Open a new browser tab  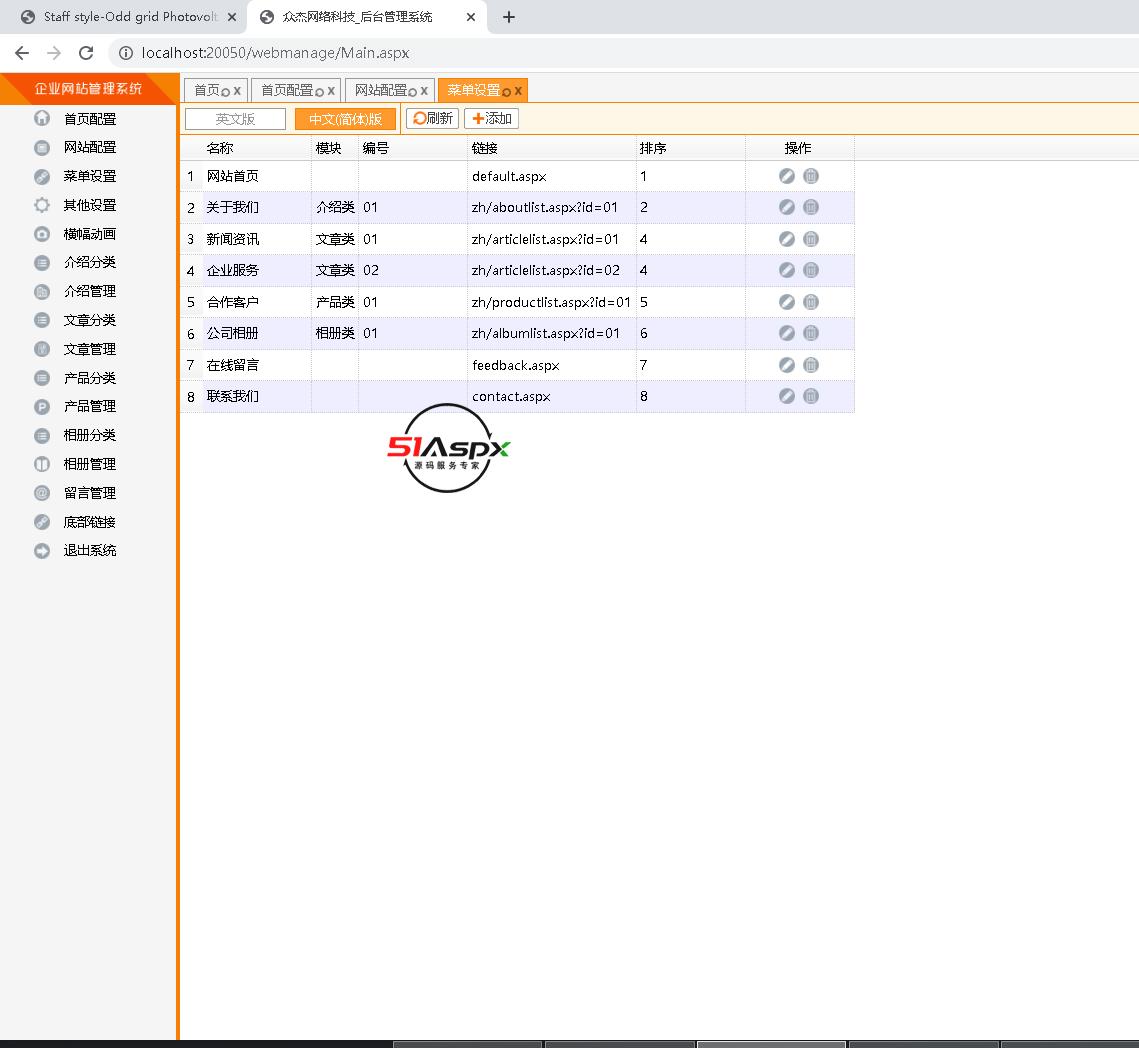509,17
